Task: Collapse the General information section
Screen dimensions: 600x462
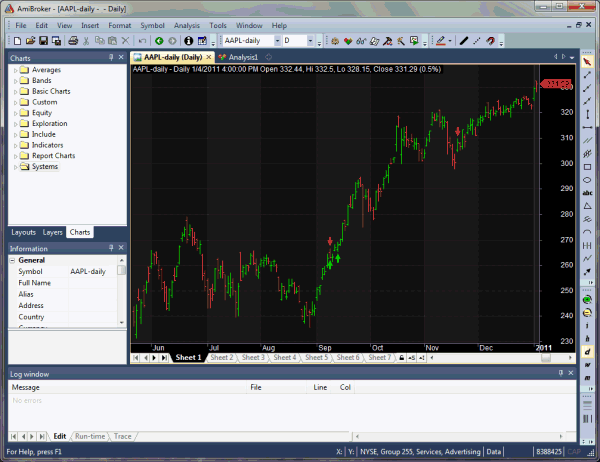Action: 12,260
